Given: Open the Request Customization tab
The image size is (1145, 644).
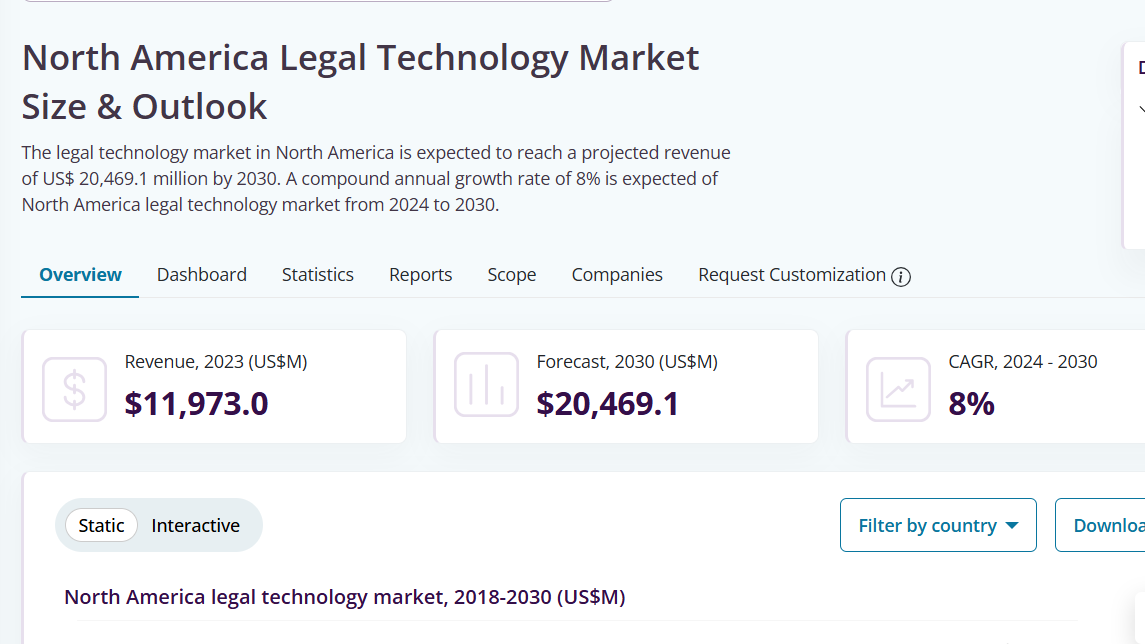Looking at the screenshot, I should click(791, 275).
